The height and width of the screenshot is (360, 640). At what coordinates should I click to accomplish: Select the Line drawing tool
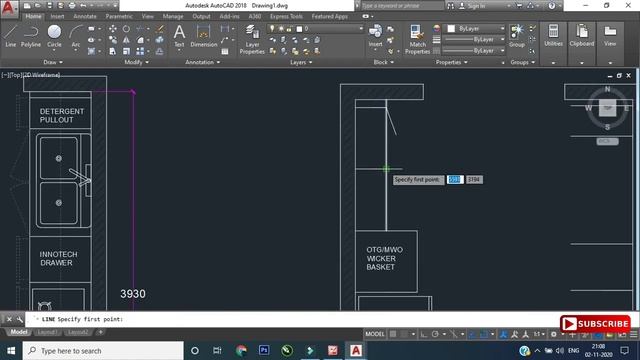click(11, 36)
